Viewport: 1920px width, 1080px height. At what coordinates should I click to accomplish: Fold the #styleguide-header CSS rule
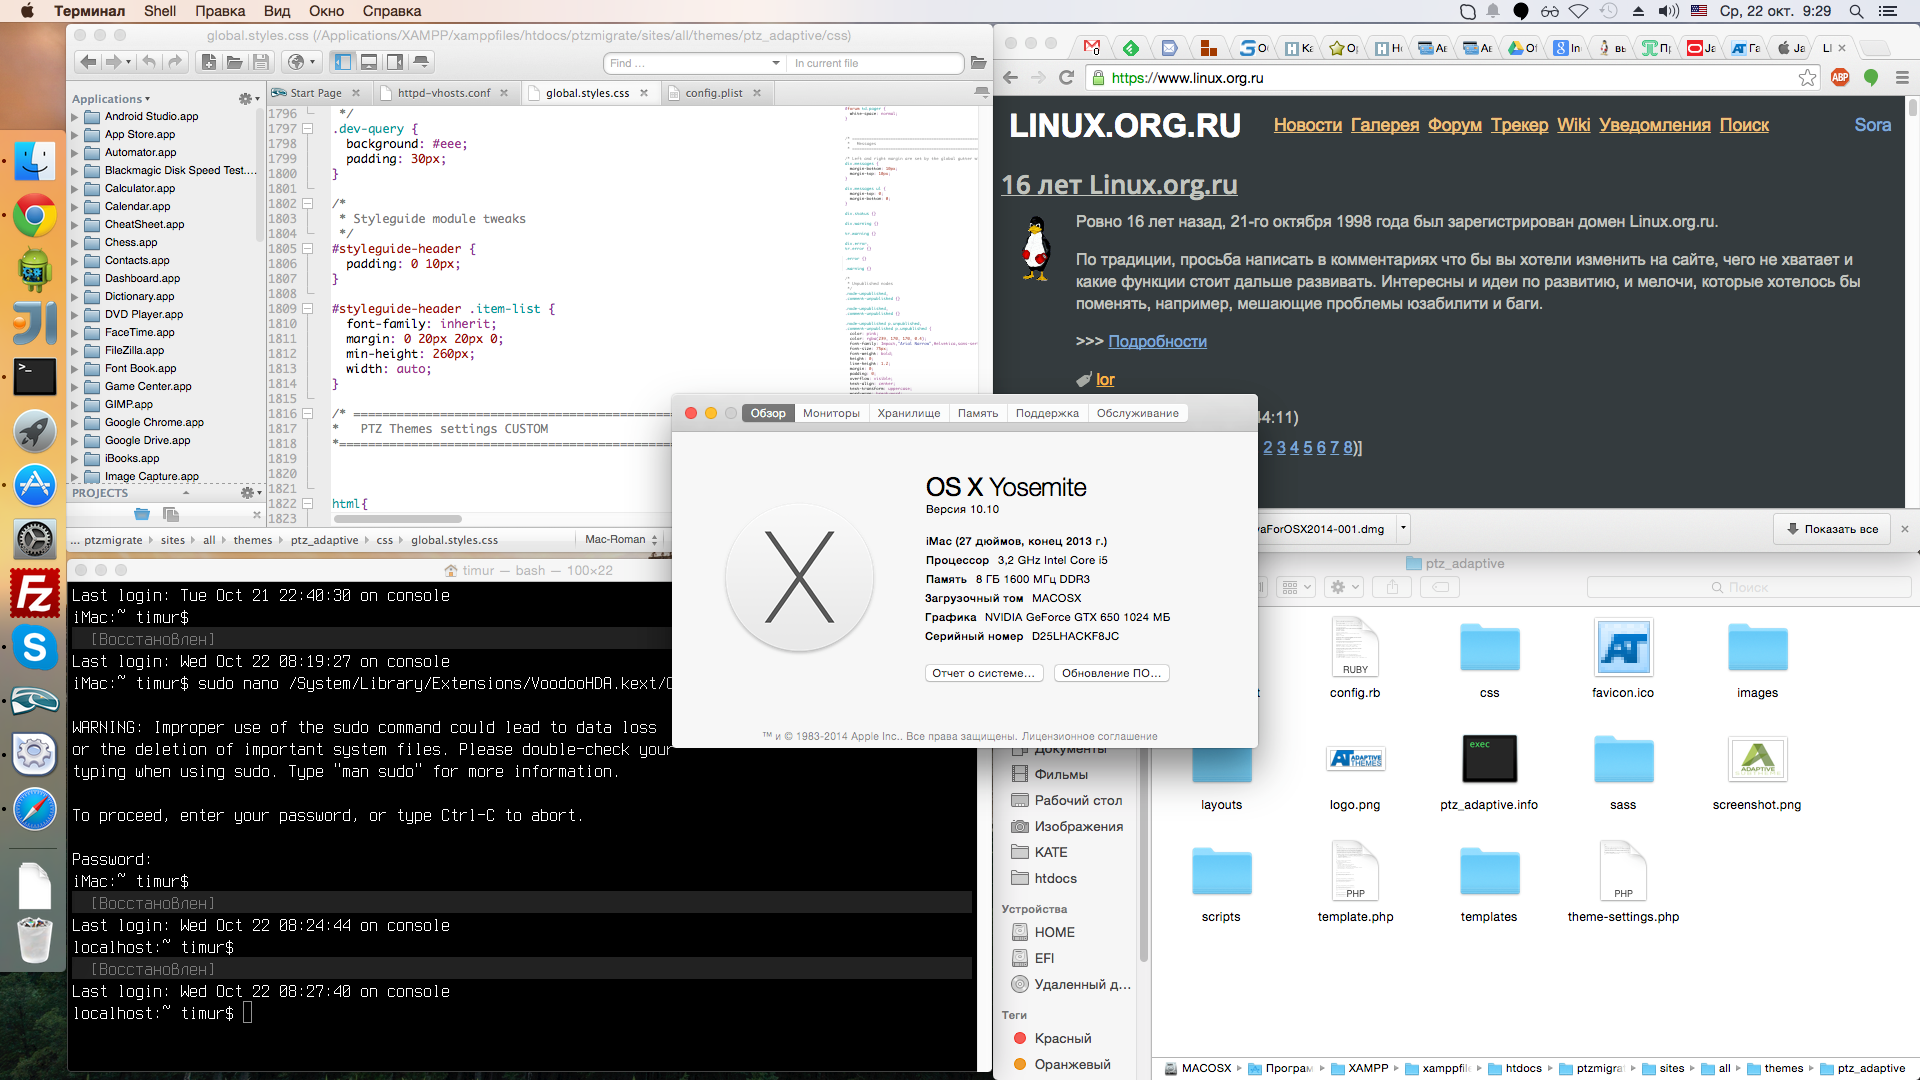coord(308,249)
